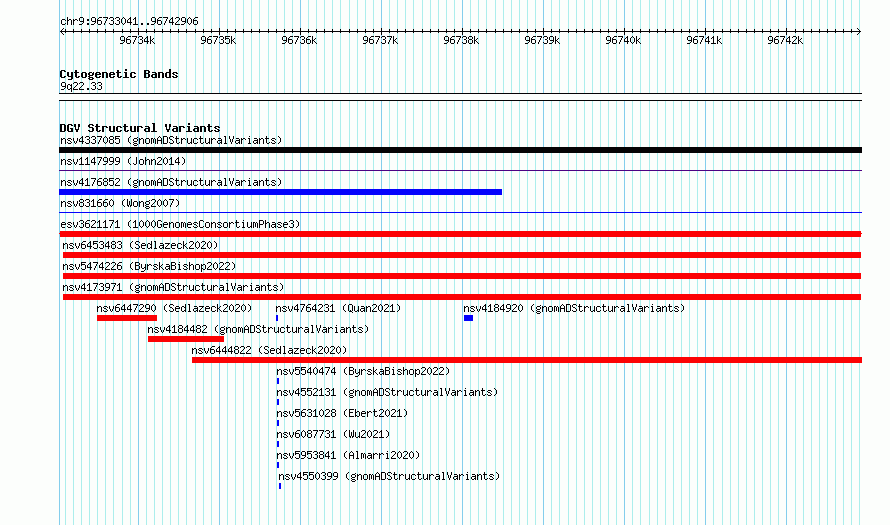Open variant nsv4764231 (Quan2021) label
Viewport: 890px width, 525px height.
(x=338, y=308)
